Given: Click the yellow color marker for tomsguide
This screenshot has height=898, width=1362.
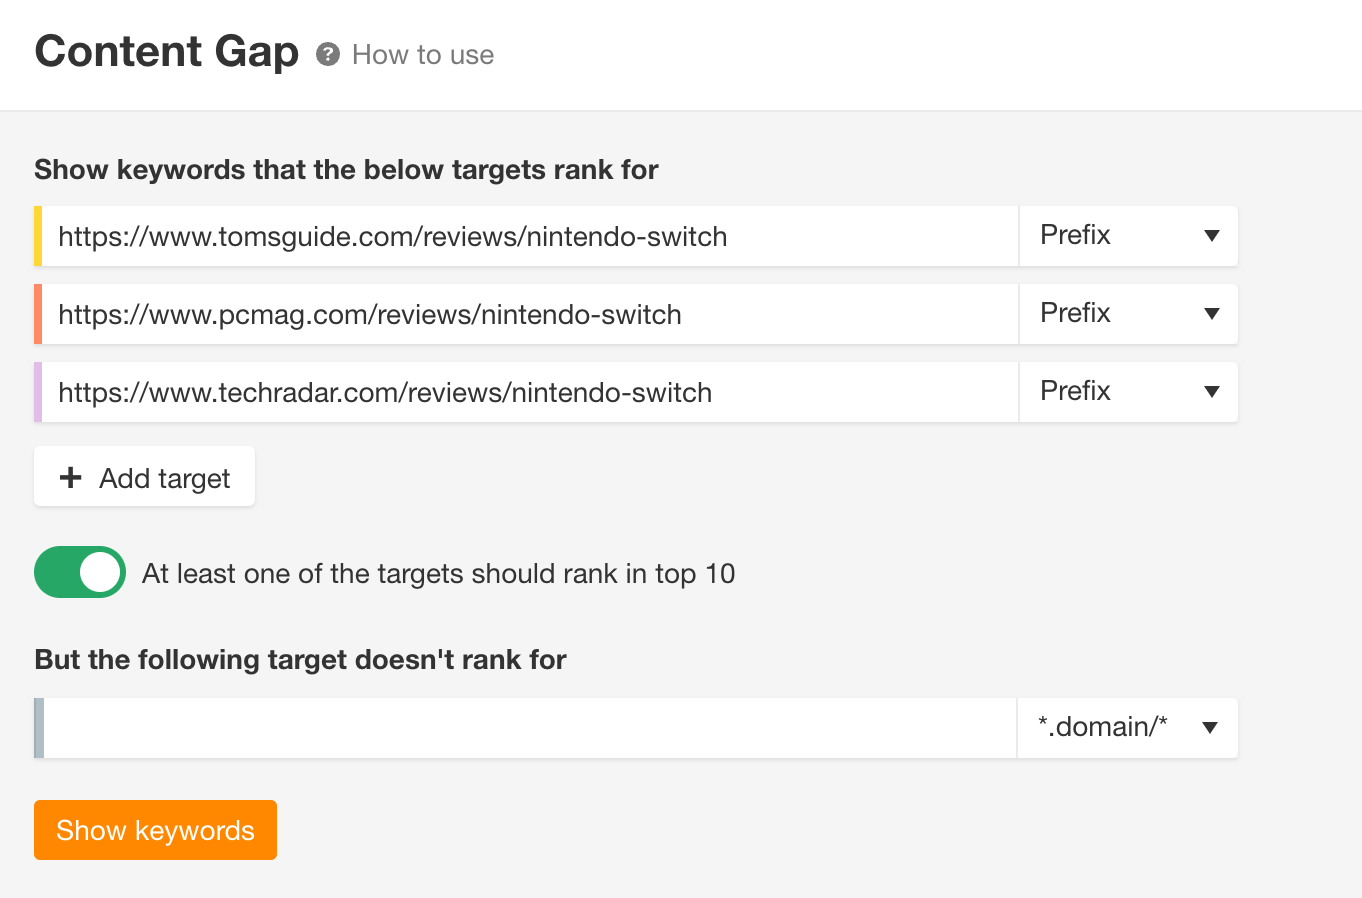Looking at the screenshot, I should tap(38, 236).
